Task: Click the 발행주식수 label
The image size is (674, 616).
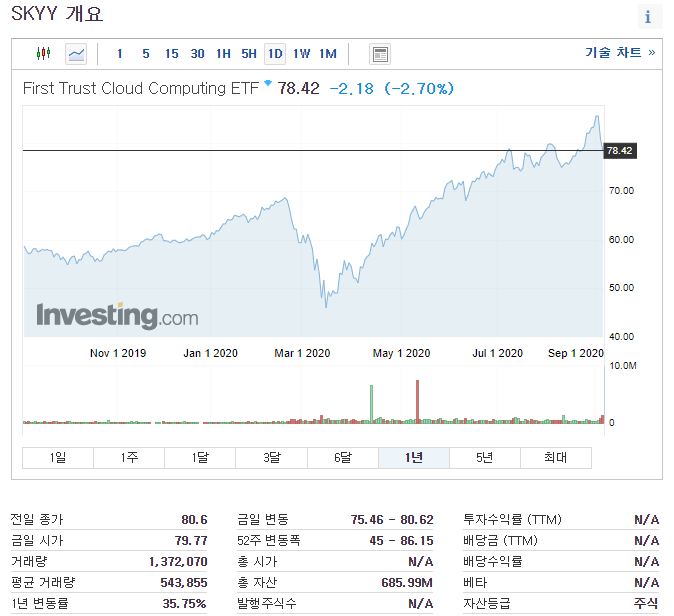Action: (x=267, y=604)
